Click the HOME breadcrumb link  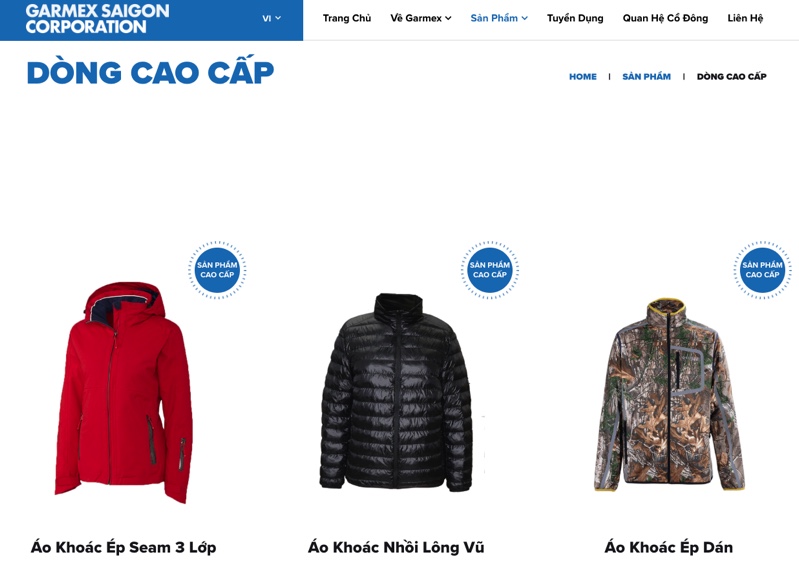(582, 76)
